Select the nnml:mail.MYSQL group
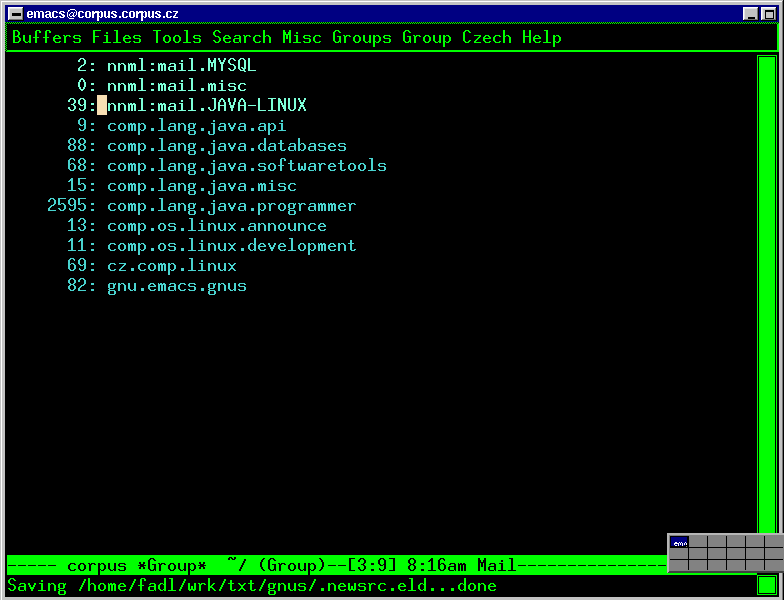784x600 pixels. coord(181,66)
